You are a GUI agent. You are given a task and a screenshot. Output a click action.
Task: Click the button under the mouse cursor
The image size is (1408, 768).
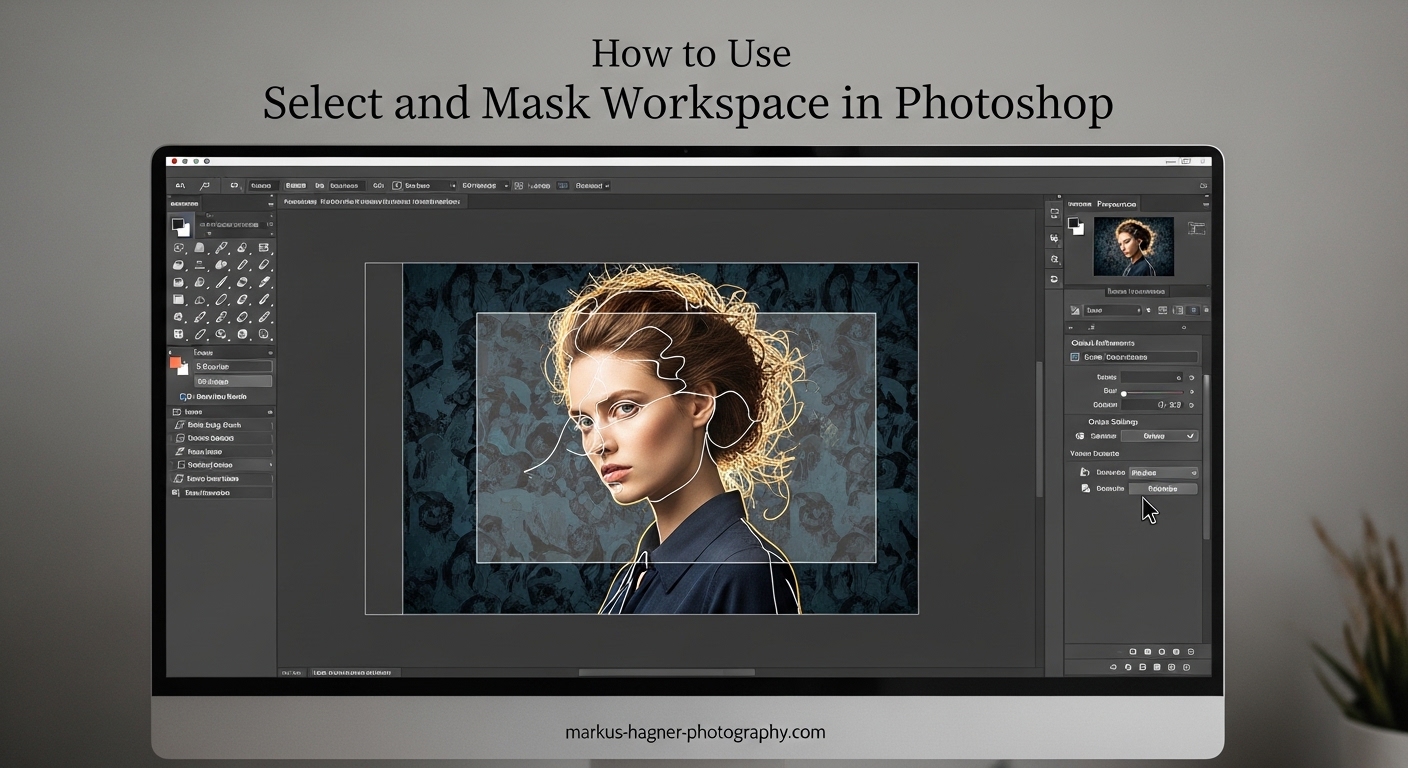(x=1163, y=489)
